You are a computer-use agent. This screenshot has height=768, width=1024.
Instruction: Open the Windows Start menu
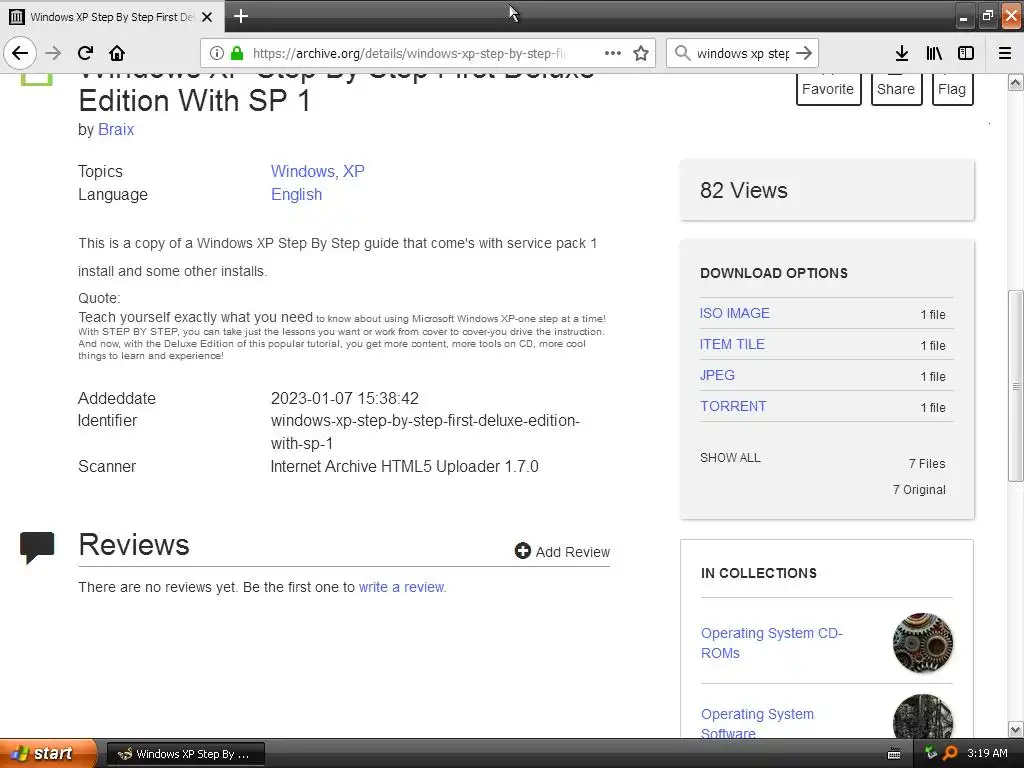point(48,753)
